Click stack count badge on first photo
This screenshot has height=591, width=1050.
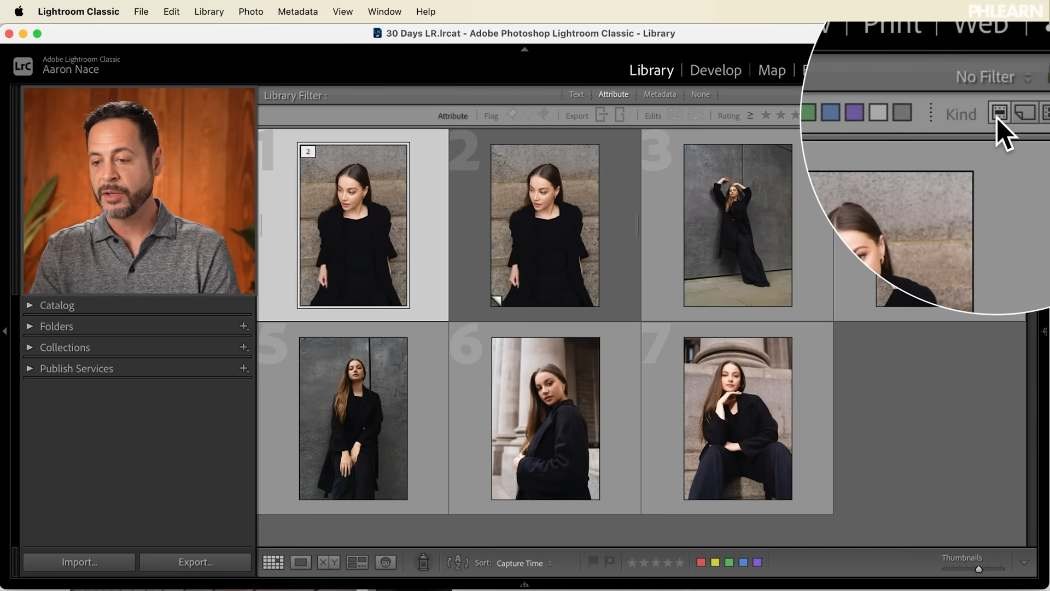(307, 152)
